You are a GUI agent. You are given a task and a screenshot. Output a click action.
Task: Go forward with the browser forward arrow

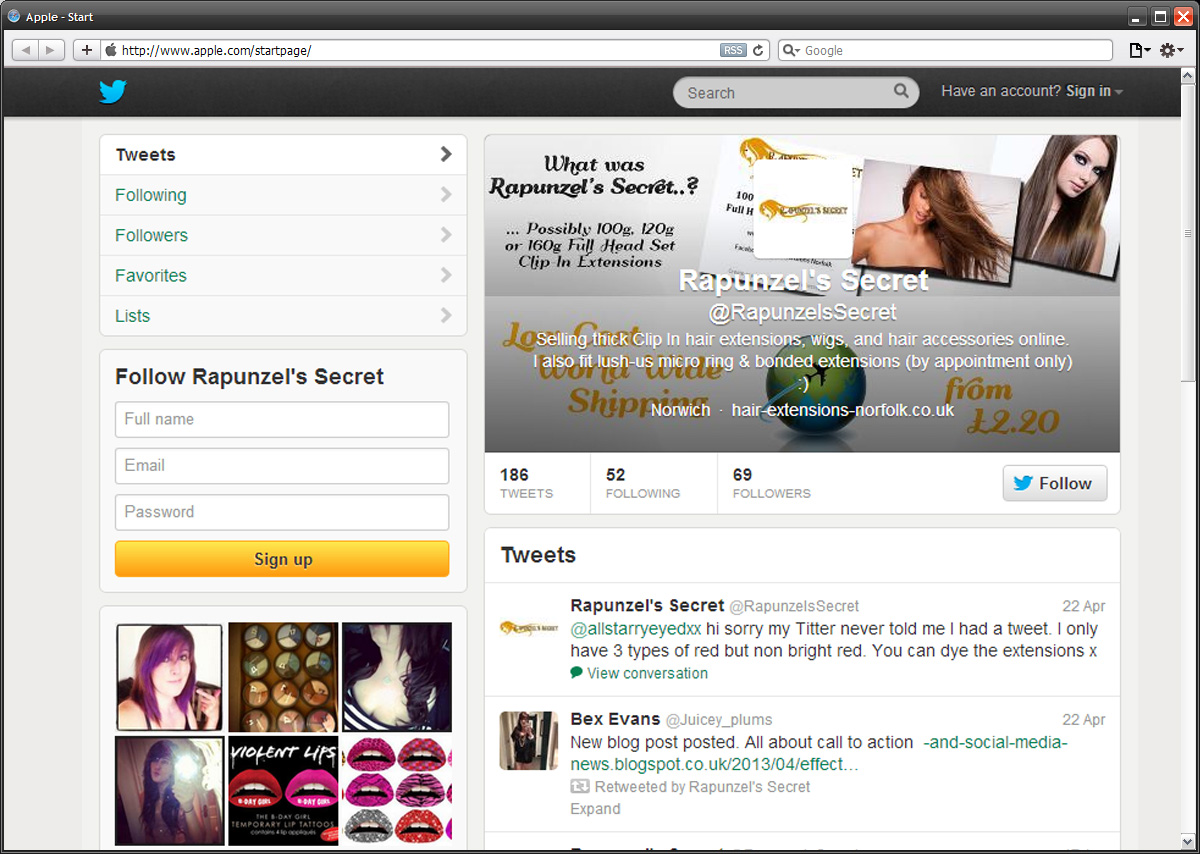click(x=52, y=50)
